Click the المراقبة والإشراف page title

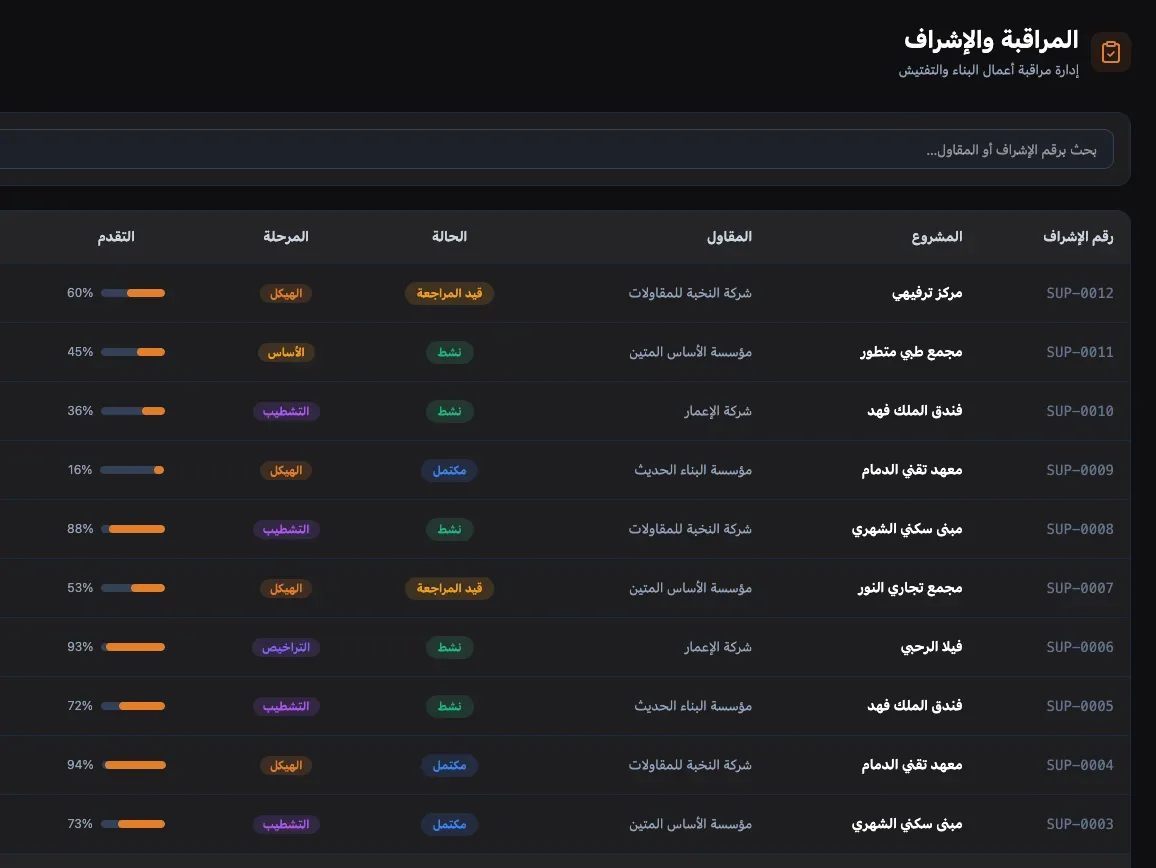pyautogui.click(x=991, y=40)
